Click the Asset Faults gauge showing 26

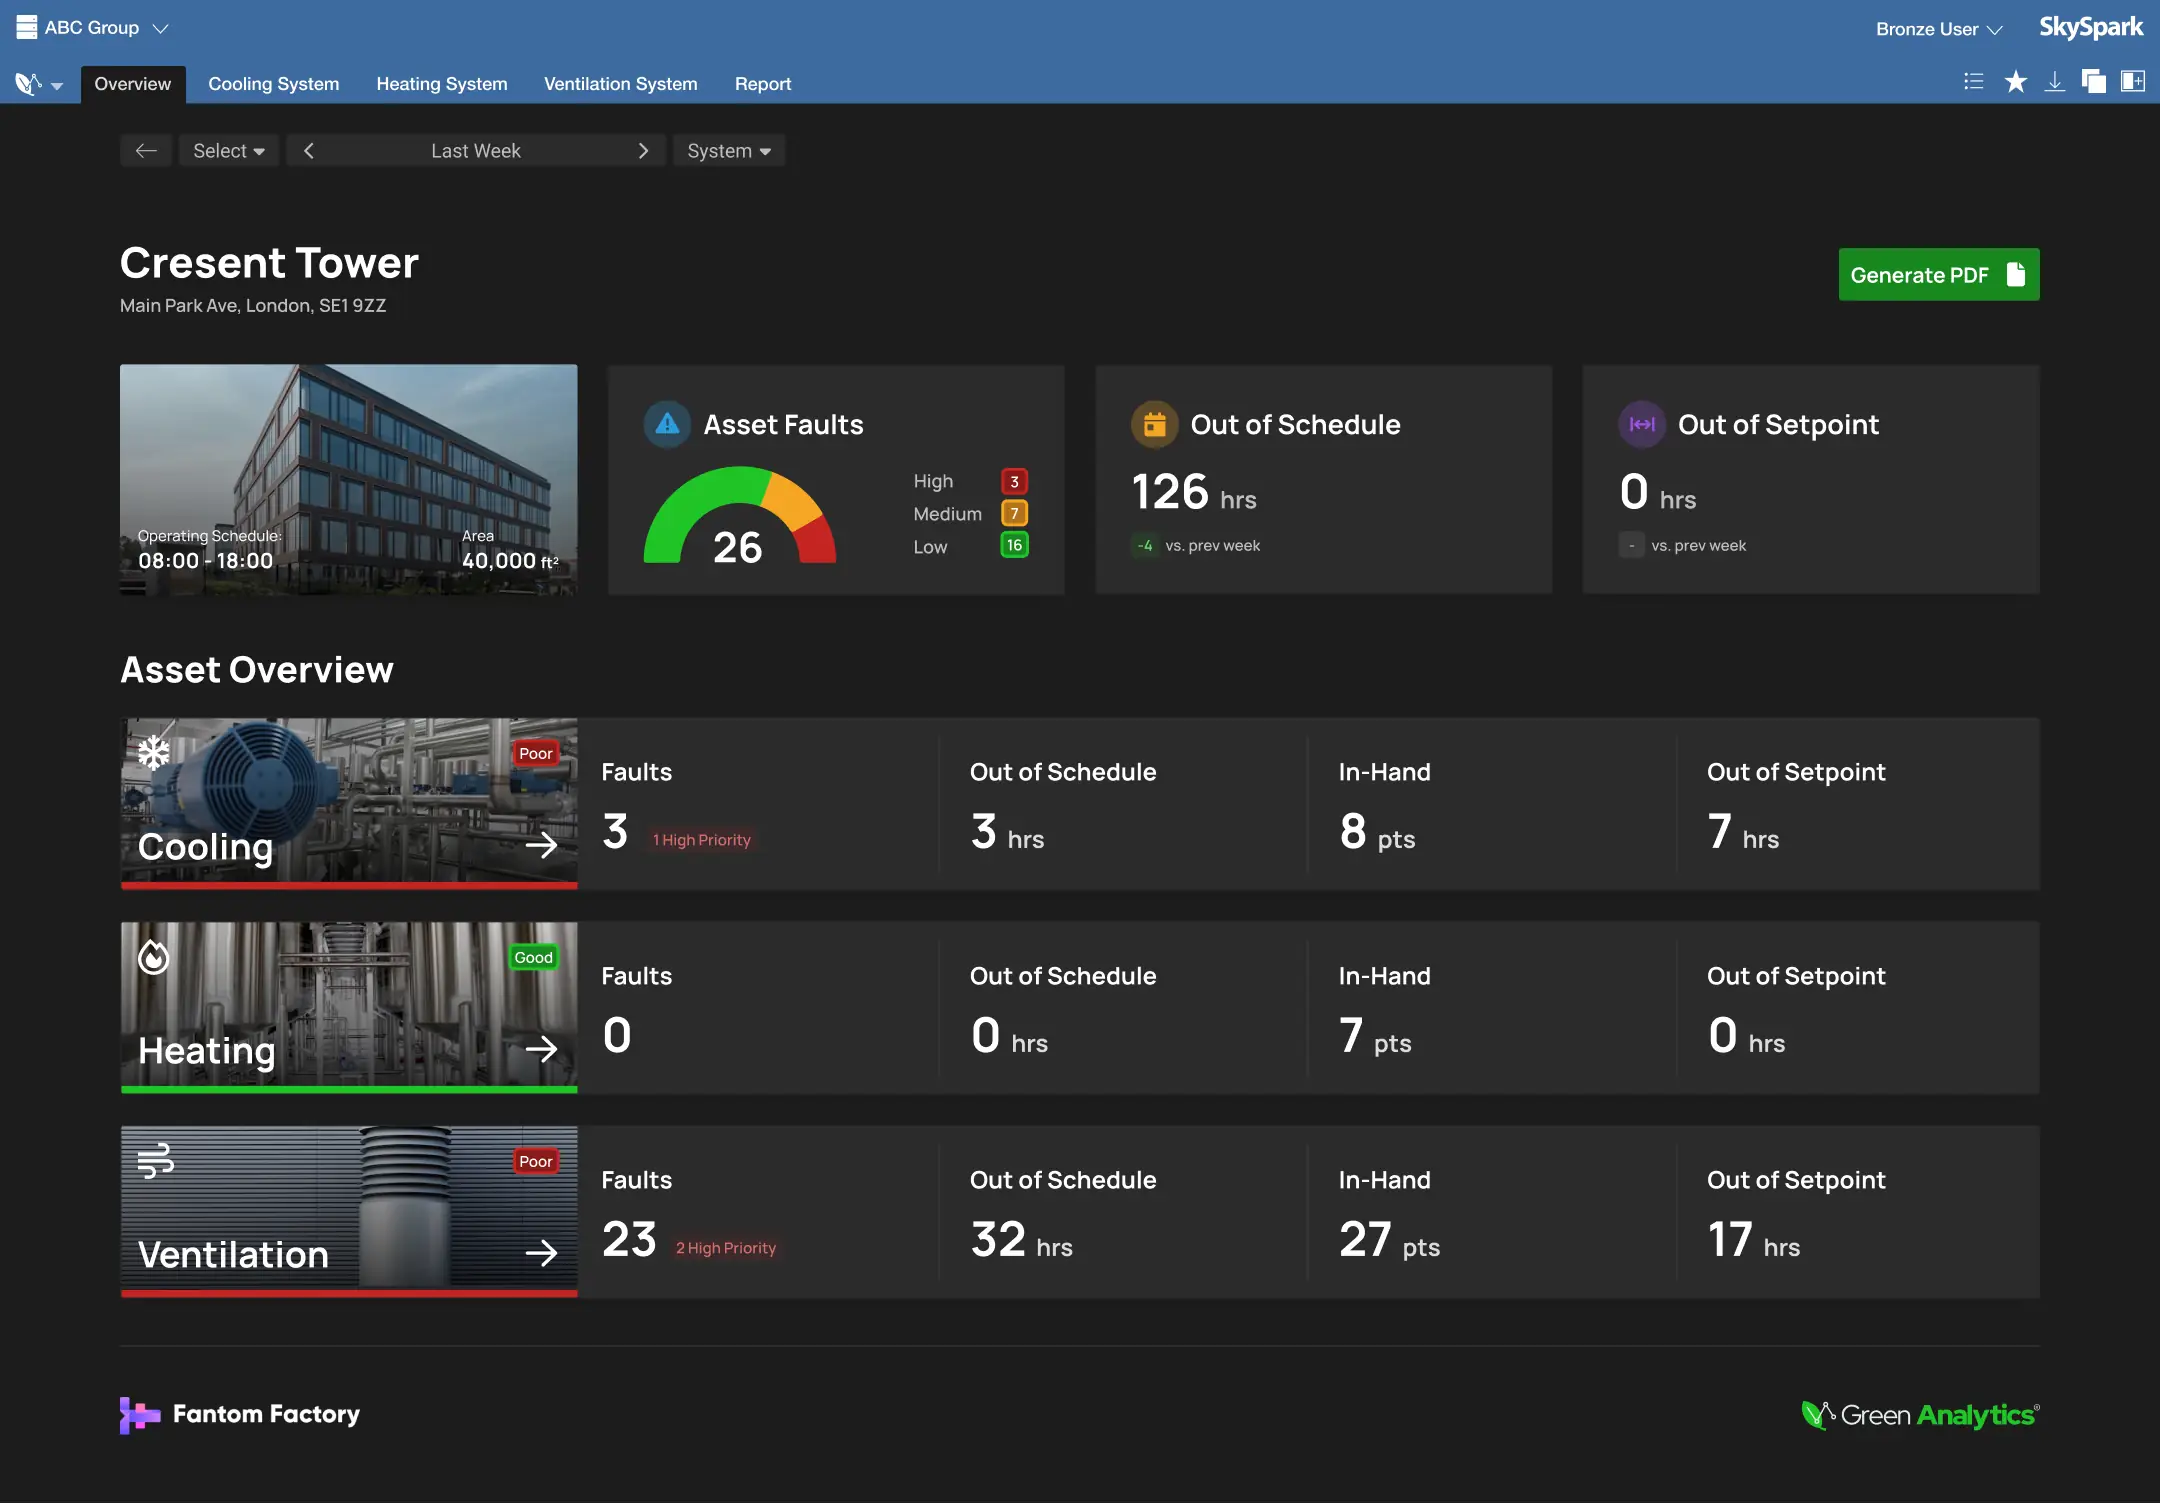740,520
